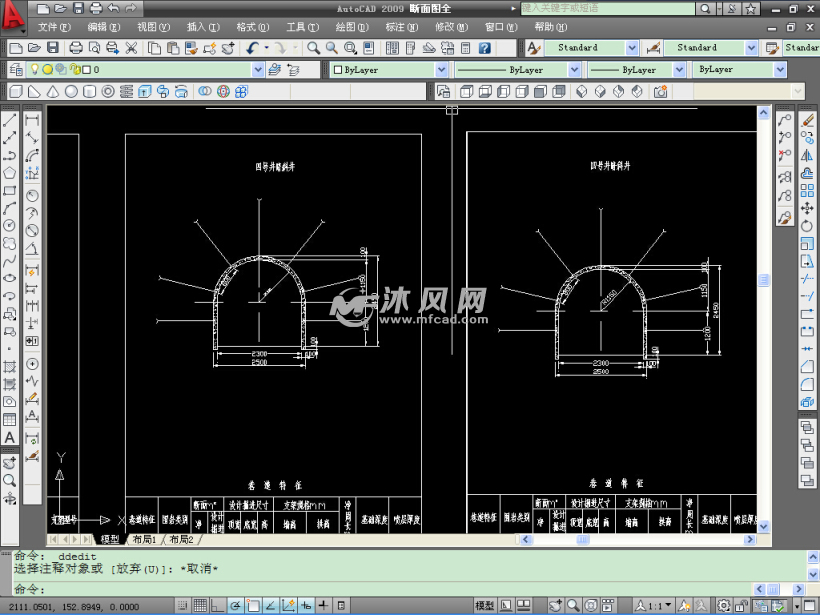
Task: Select the Cone solid tool
Action: pyautogui.click(x=53, y=92)
